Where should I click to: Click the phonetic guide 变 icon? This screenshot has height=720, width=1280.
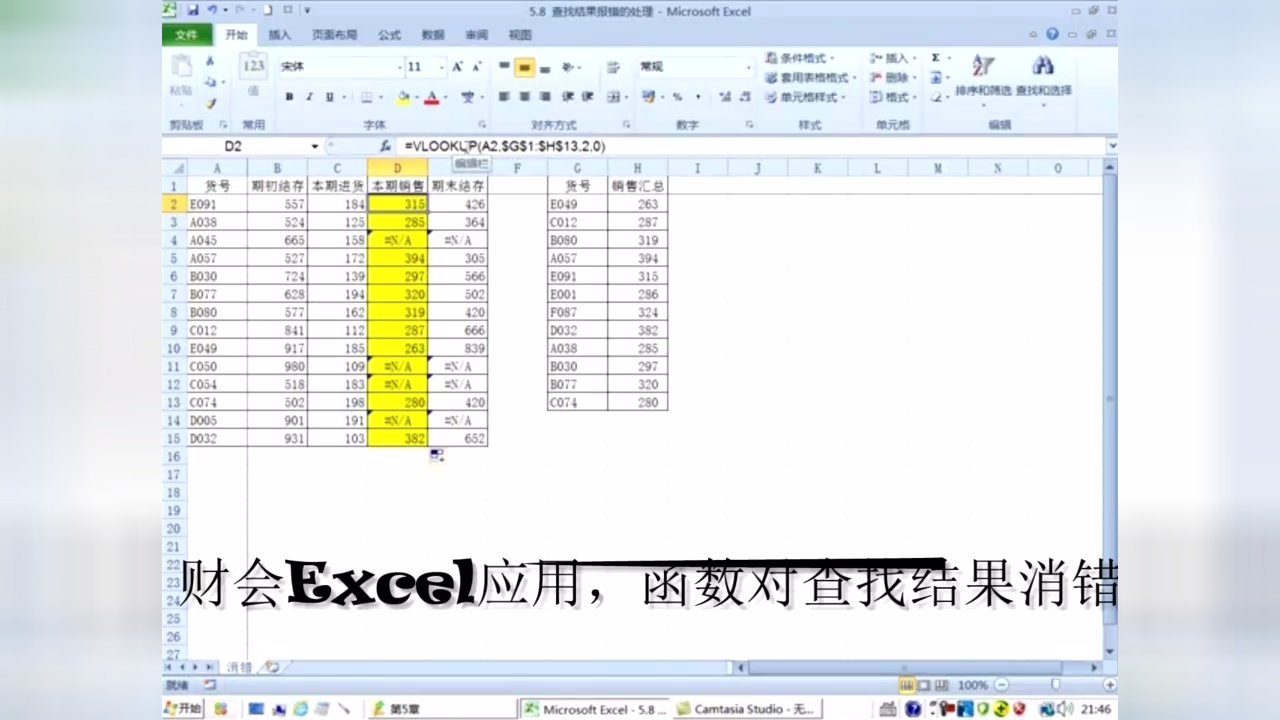pyautogui.click(x=468, y=97)
